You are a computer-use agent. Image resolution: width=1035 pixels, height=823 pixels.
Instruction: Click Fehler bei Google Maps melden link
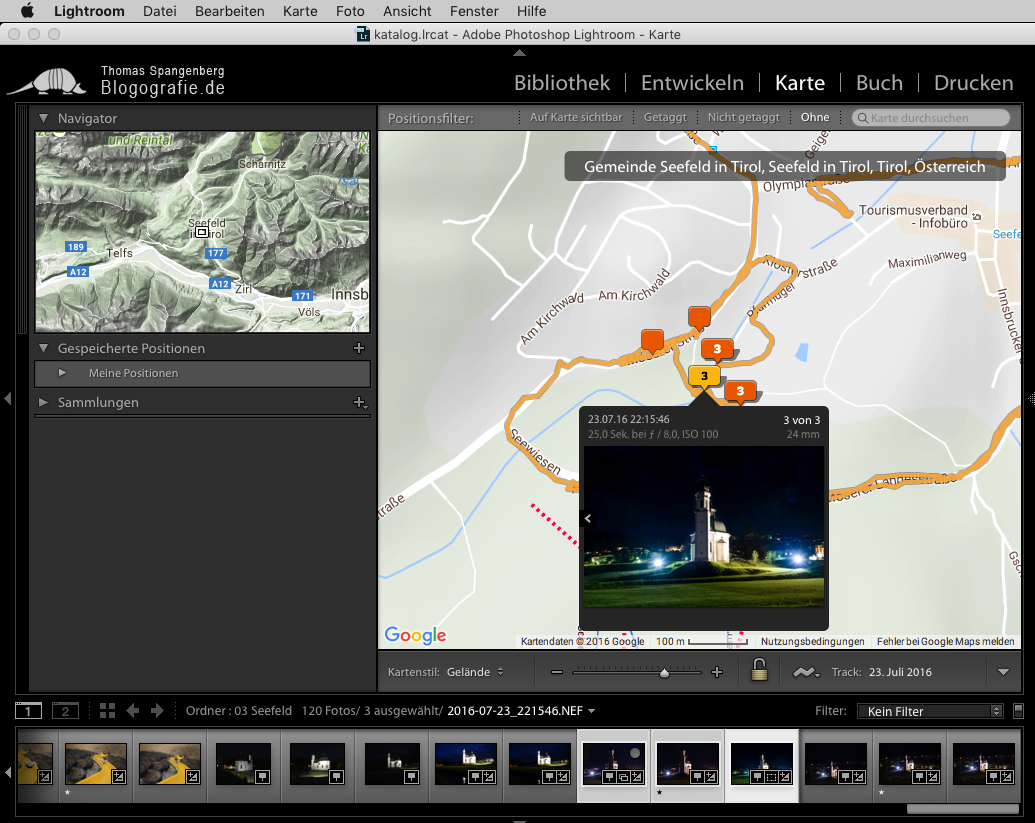(x=945, y=642)
